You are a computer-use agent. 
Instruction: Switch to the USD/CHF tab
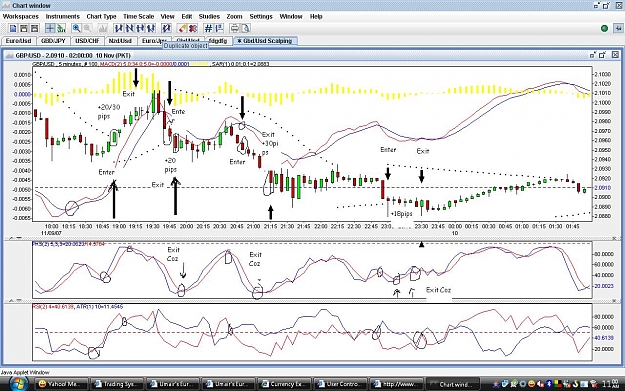pos(87,41)
